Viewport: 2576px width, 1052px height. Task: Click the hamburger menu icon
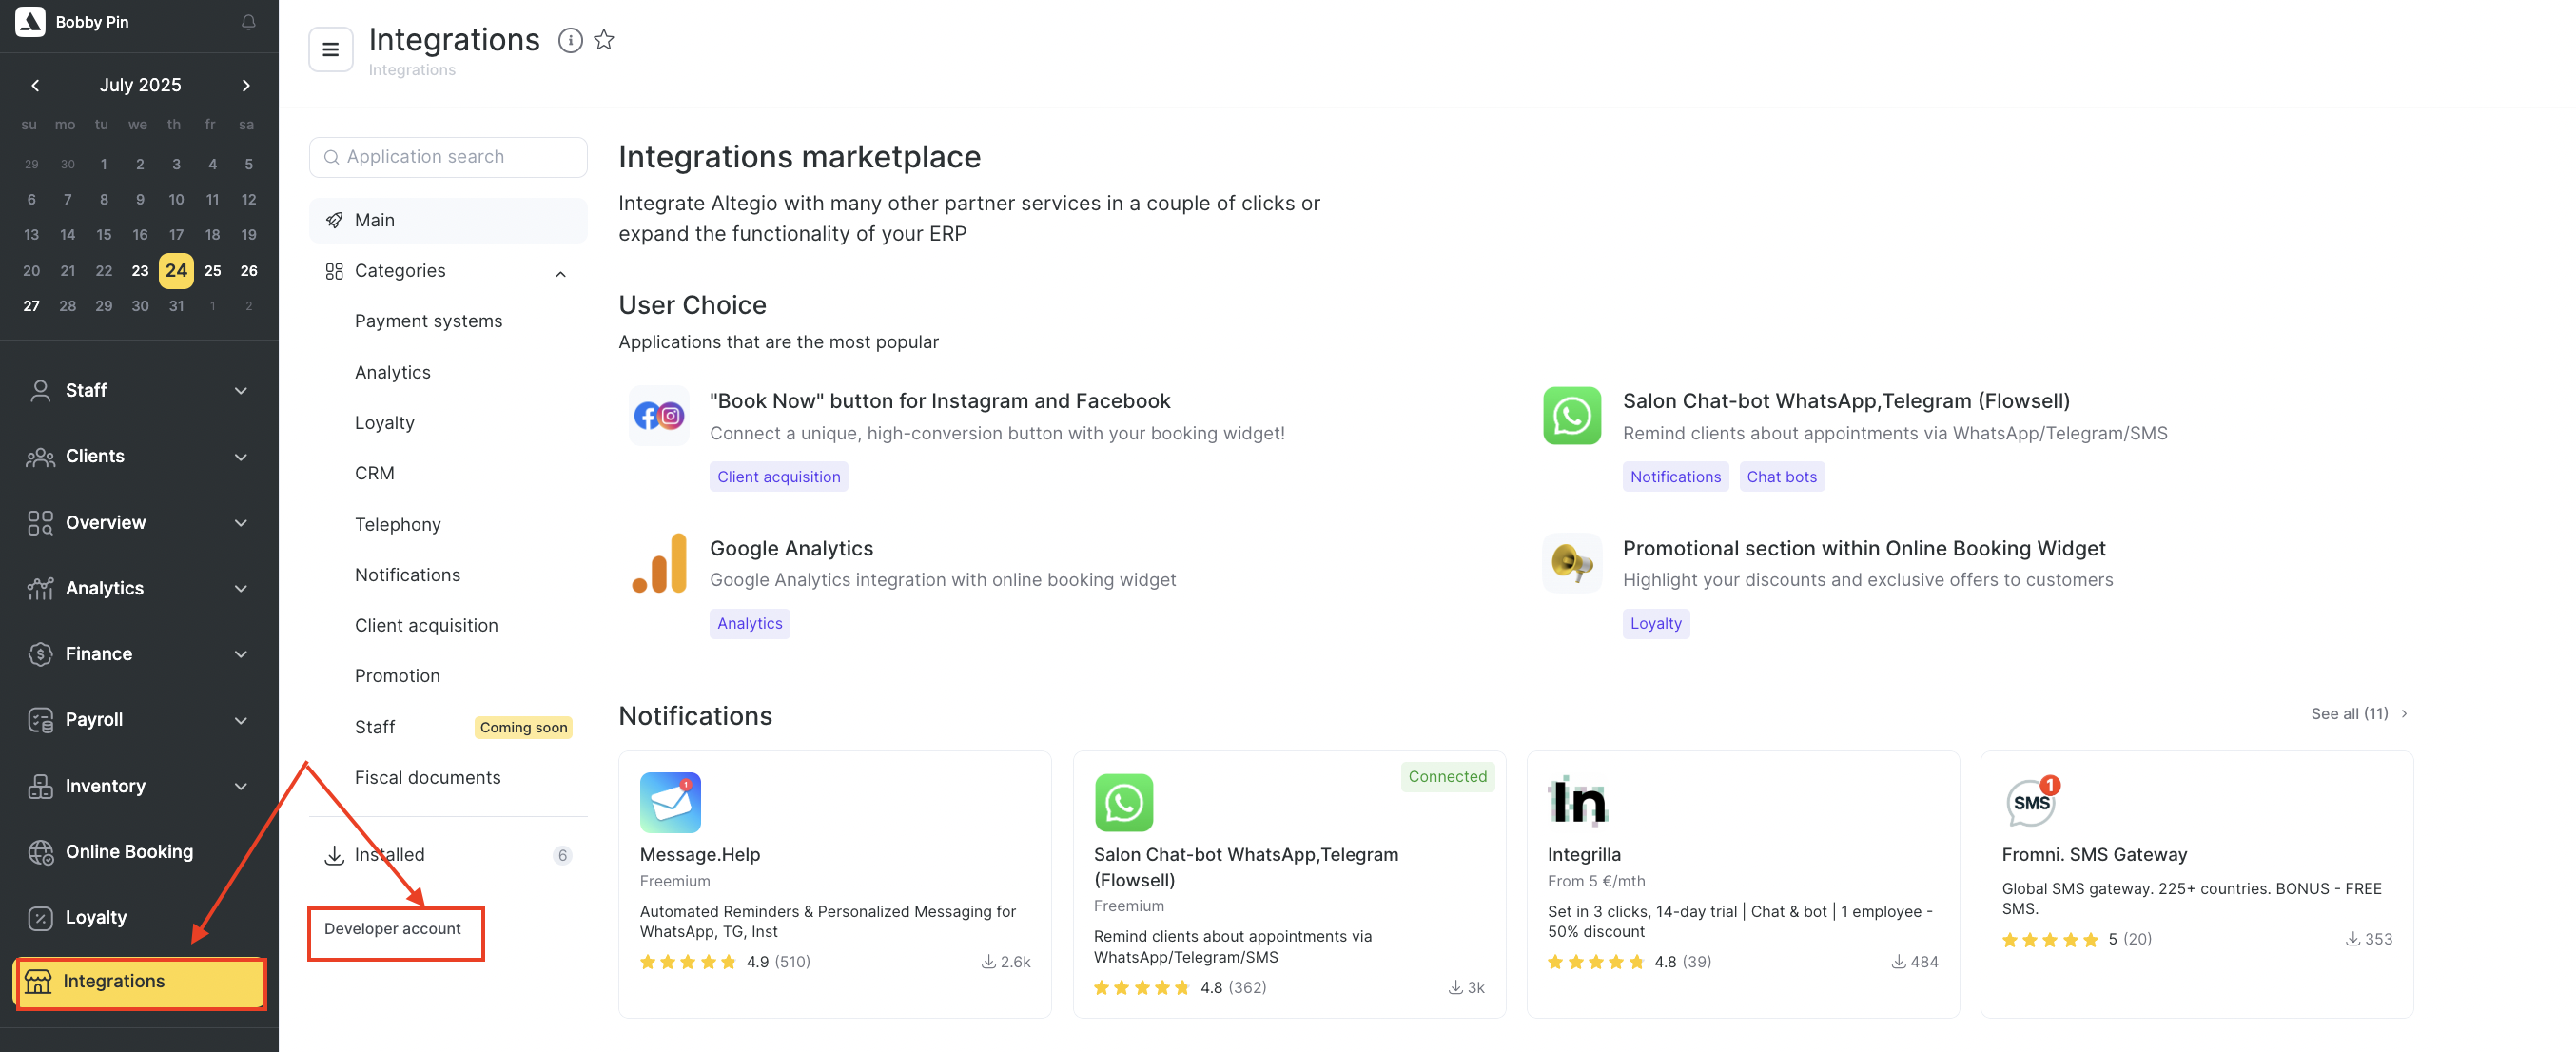(331, 49)
